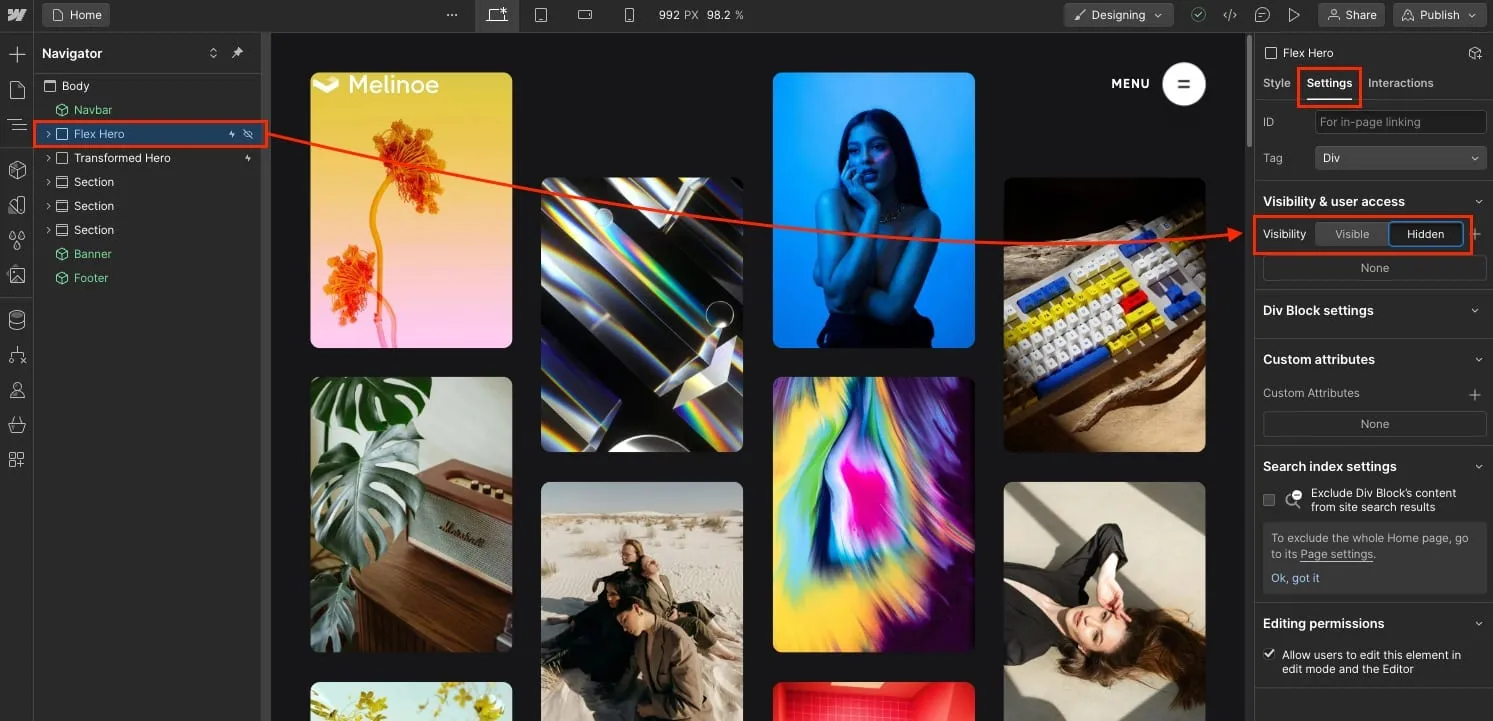Set visibility to Visible
The image size is (1493, 721).
[x=1352, y=234]
